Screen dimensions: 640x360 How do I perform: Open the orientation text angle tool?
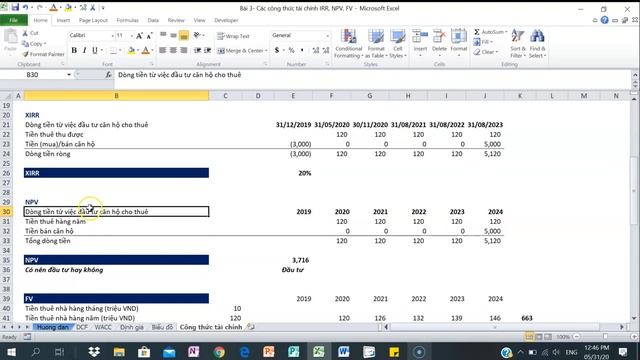(198, 36)
